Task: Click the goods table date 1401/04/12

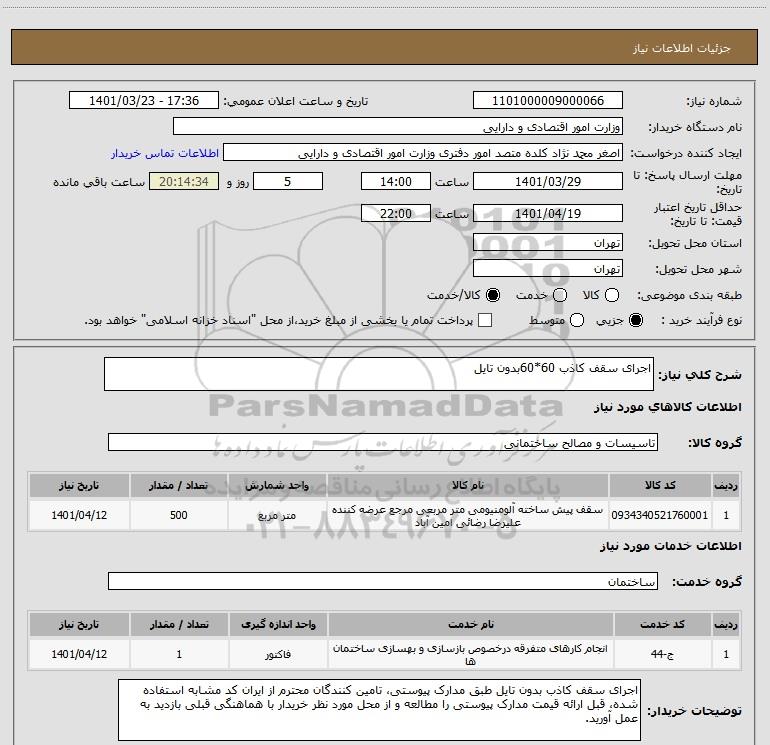Action: point(79,515)
